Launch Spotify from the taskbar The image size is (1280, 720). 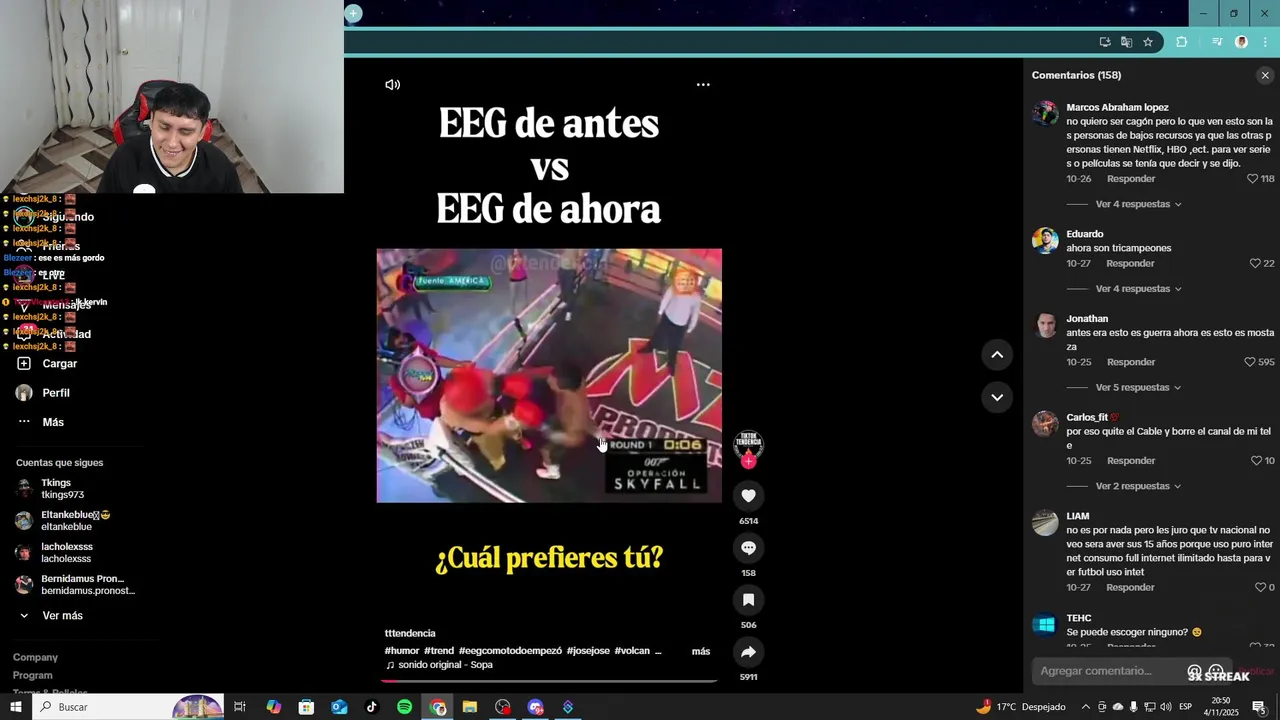404,707
